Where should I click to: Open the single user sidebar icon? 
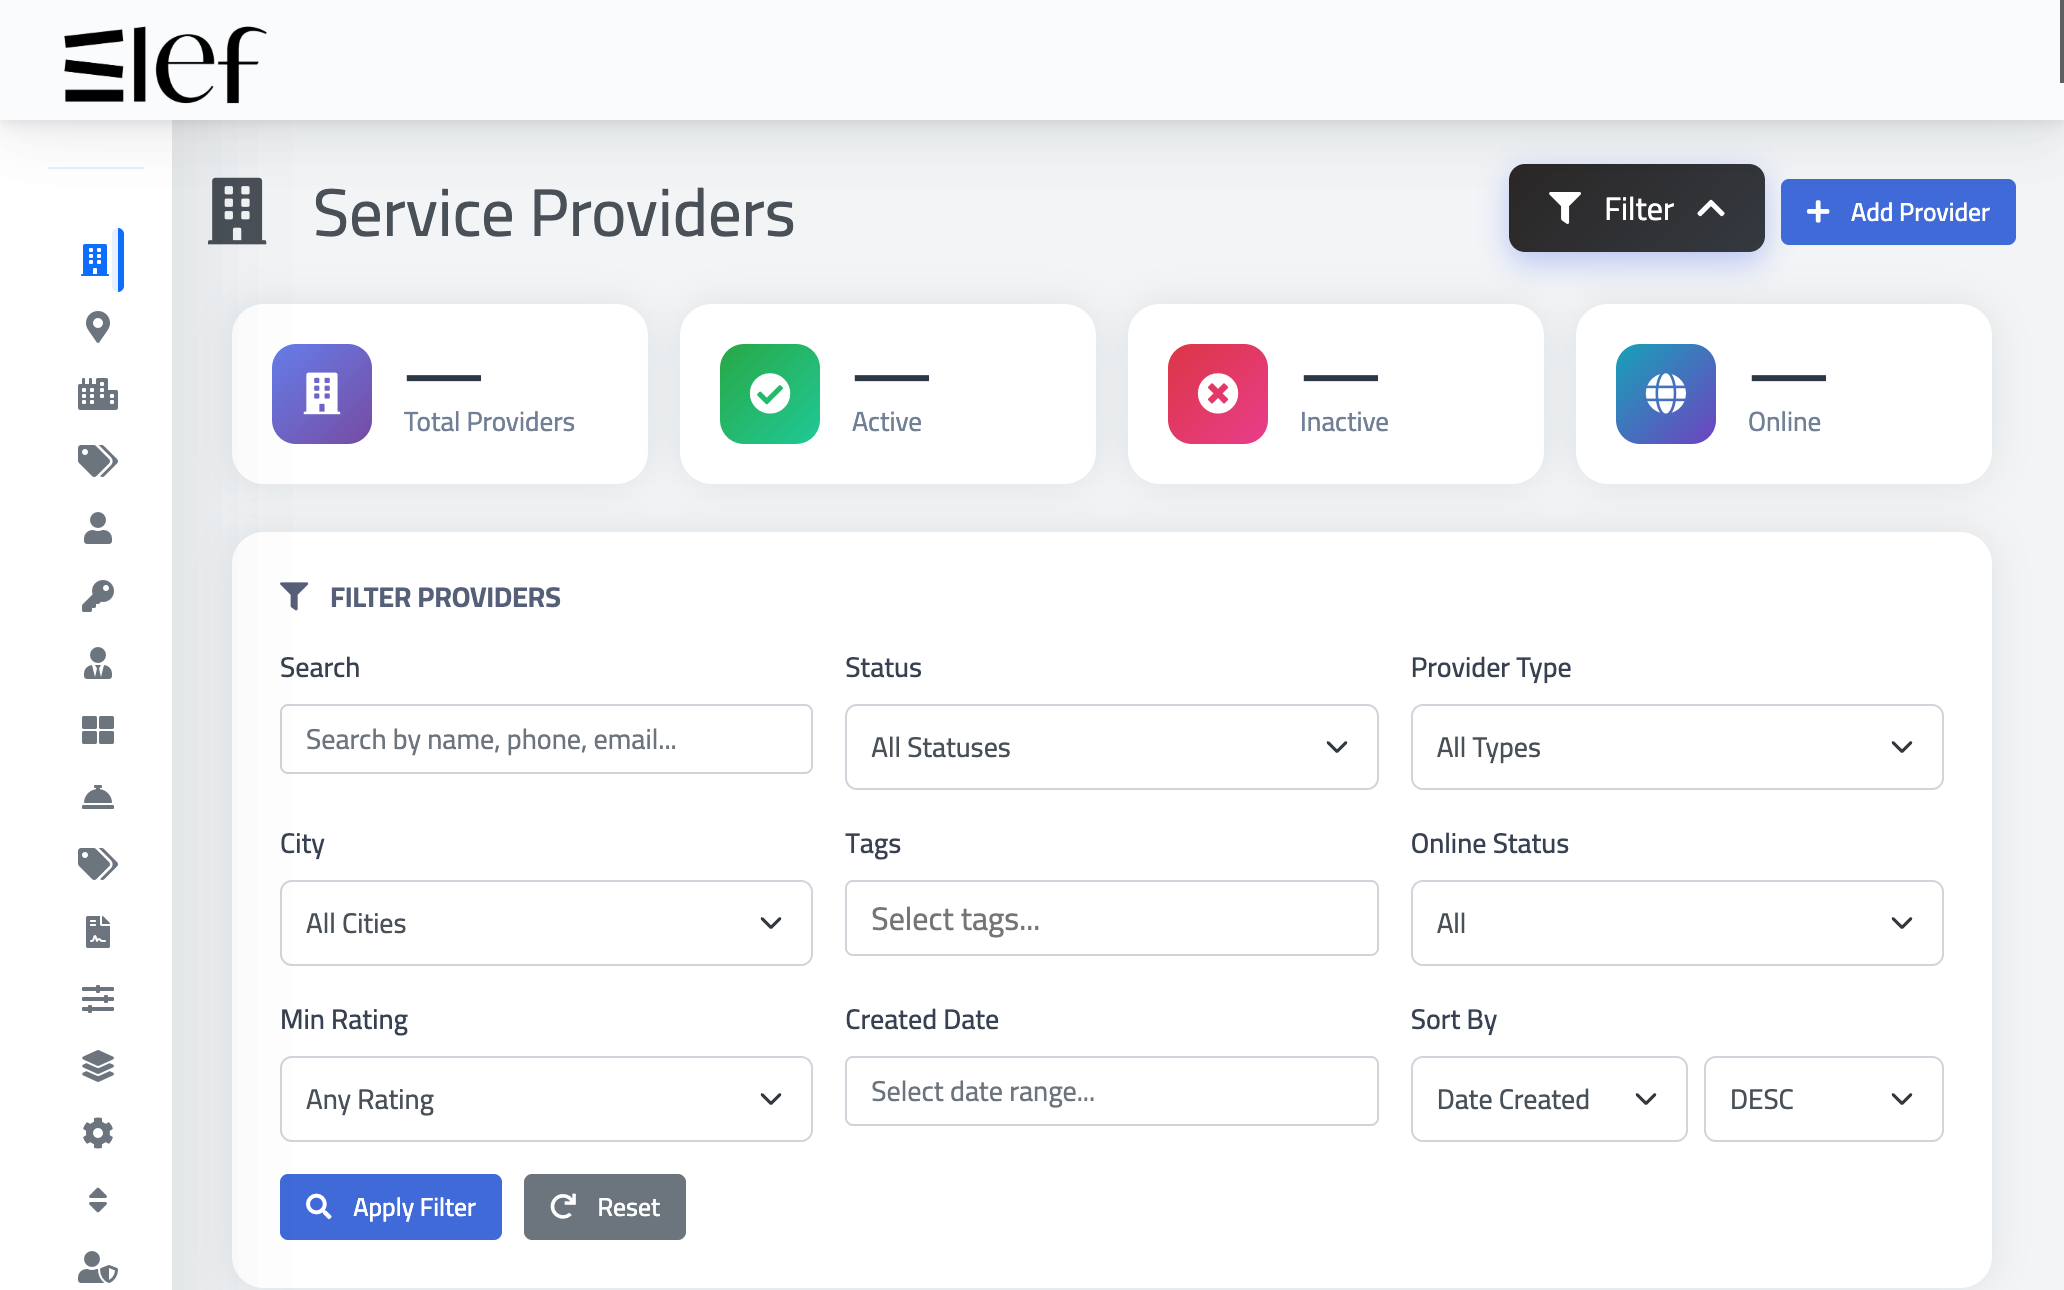coord(97,528)
